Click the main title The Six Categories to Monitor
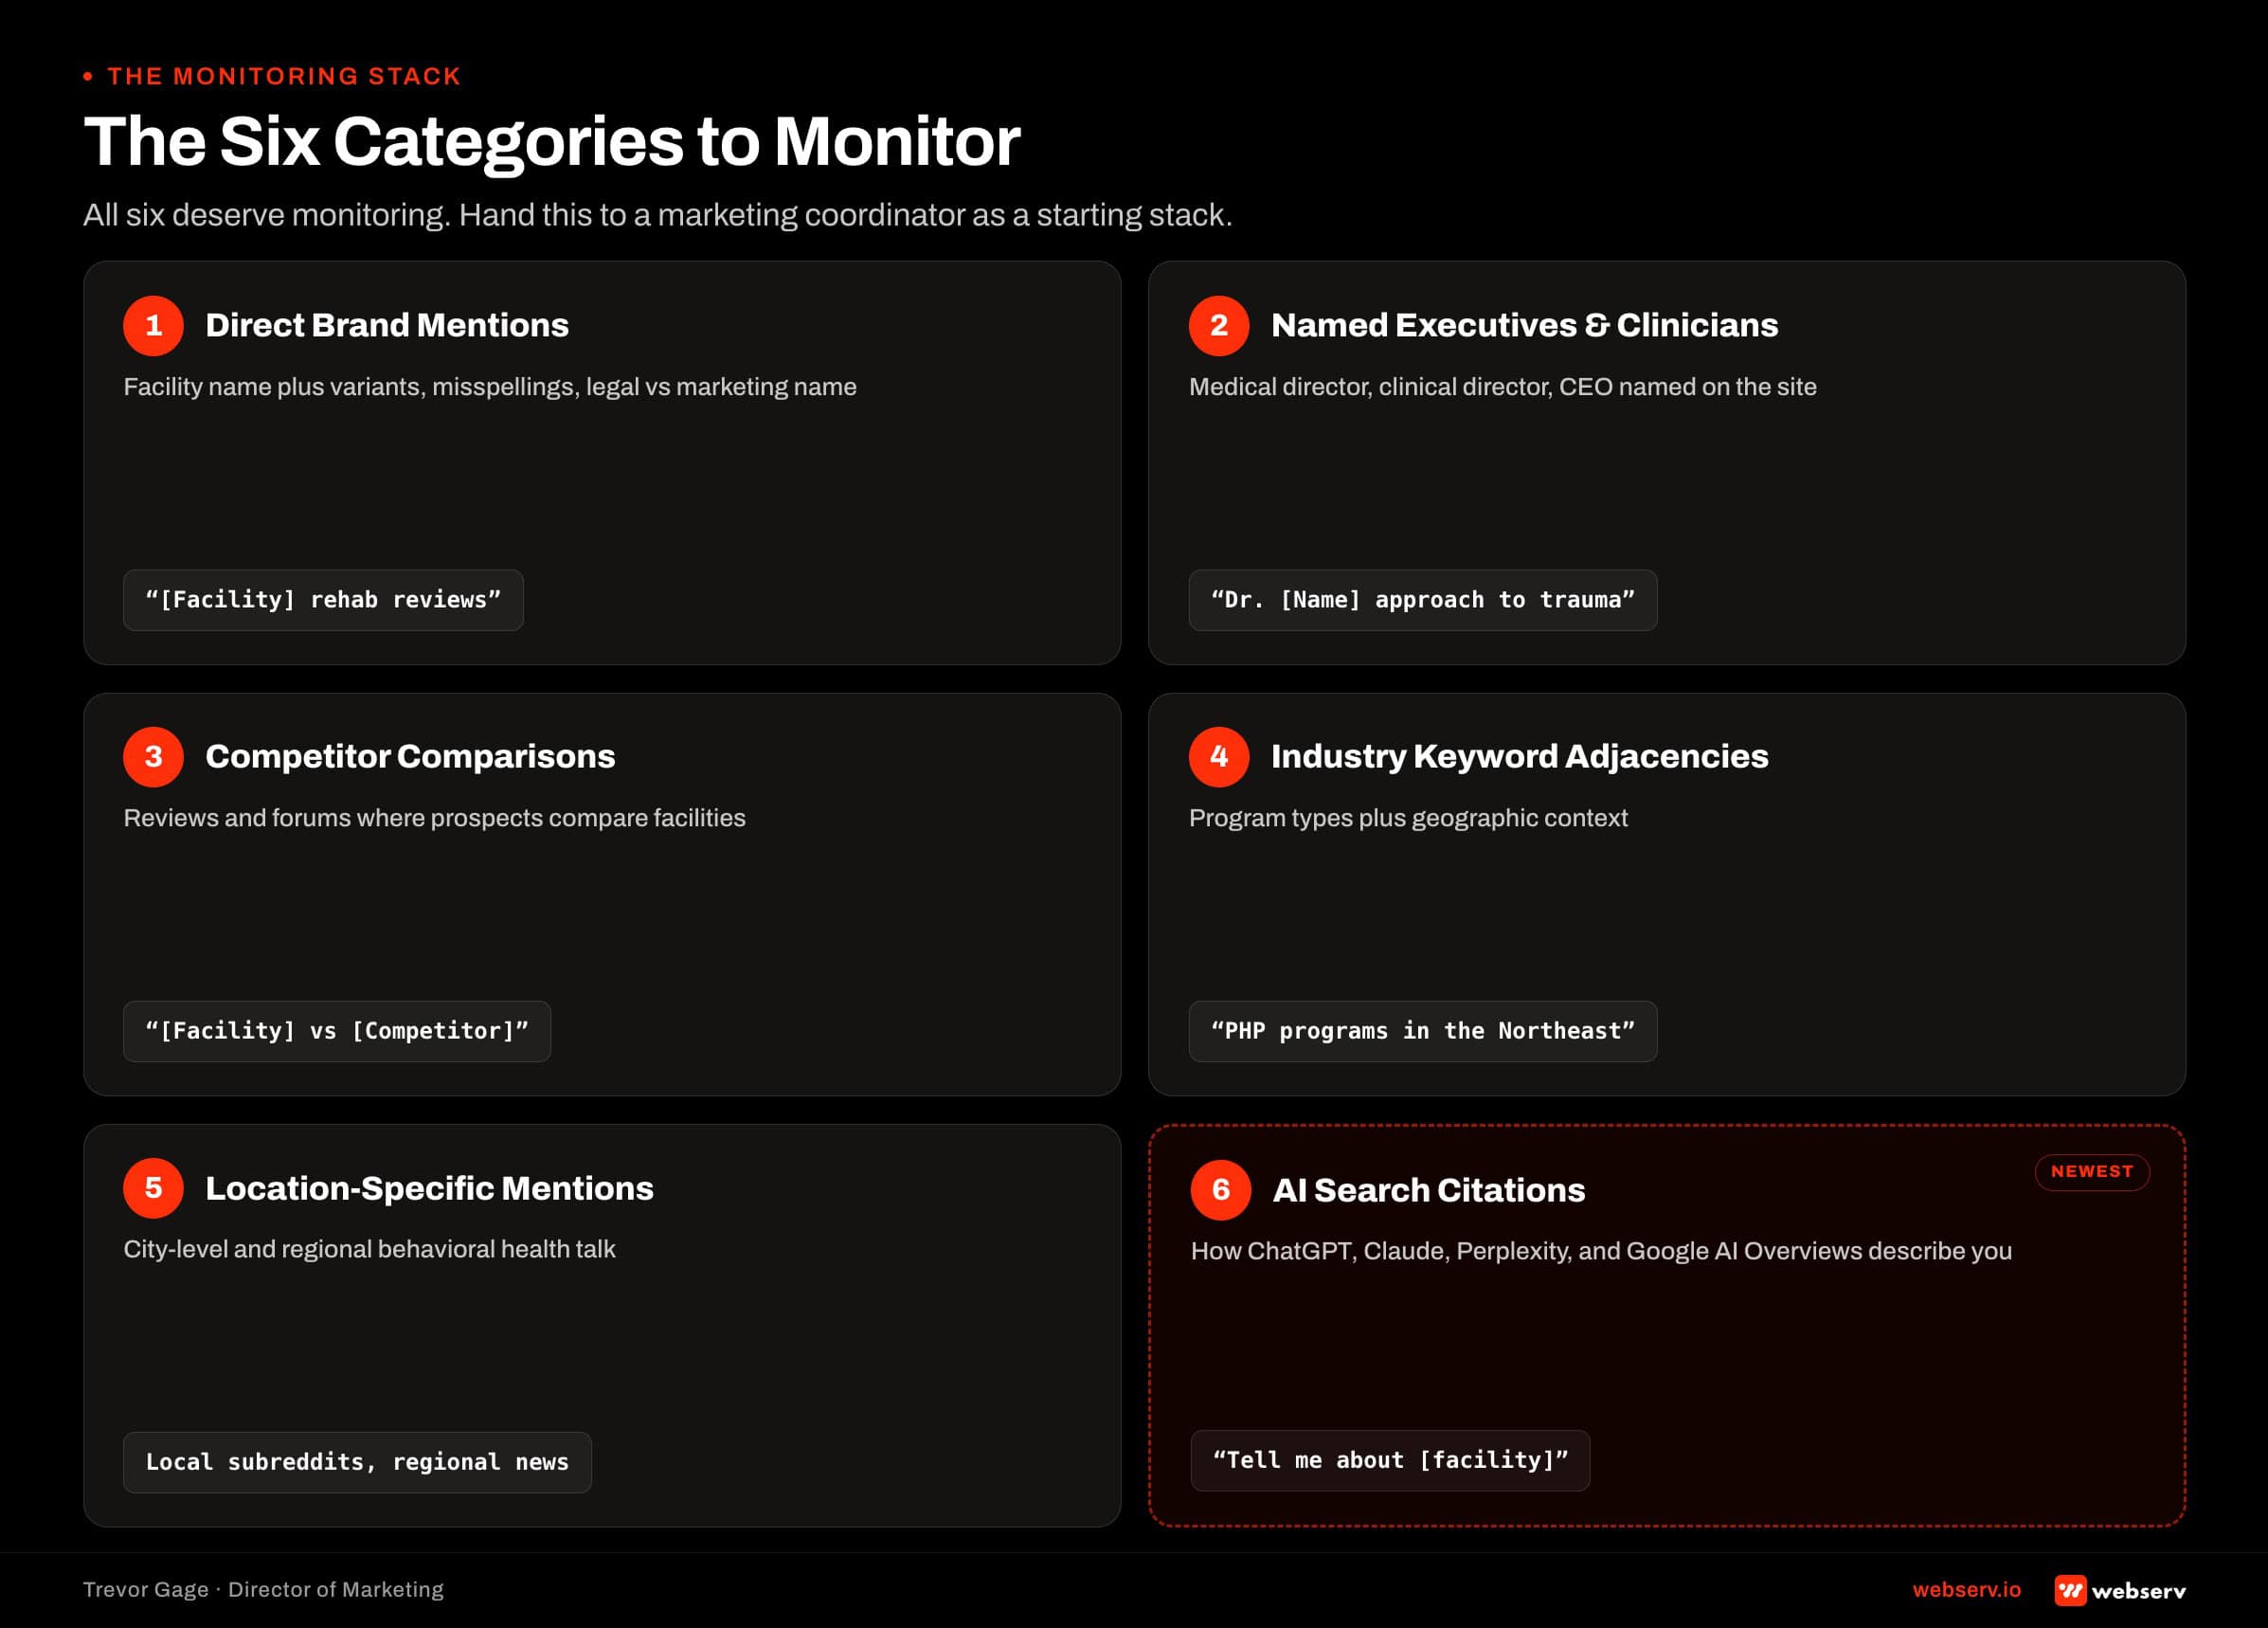2268x1628 pixels. click(x=552, y=142)
